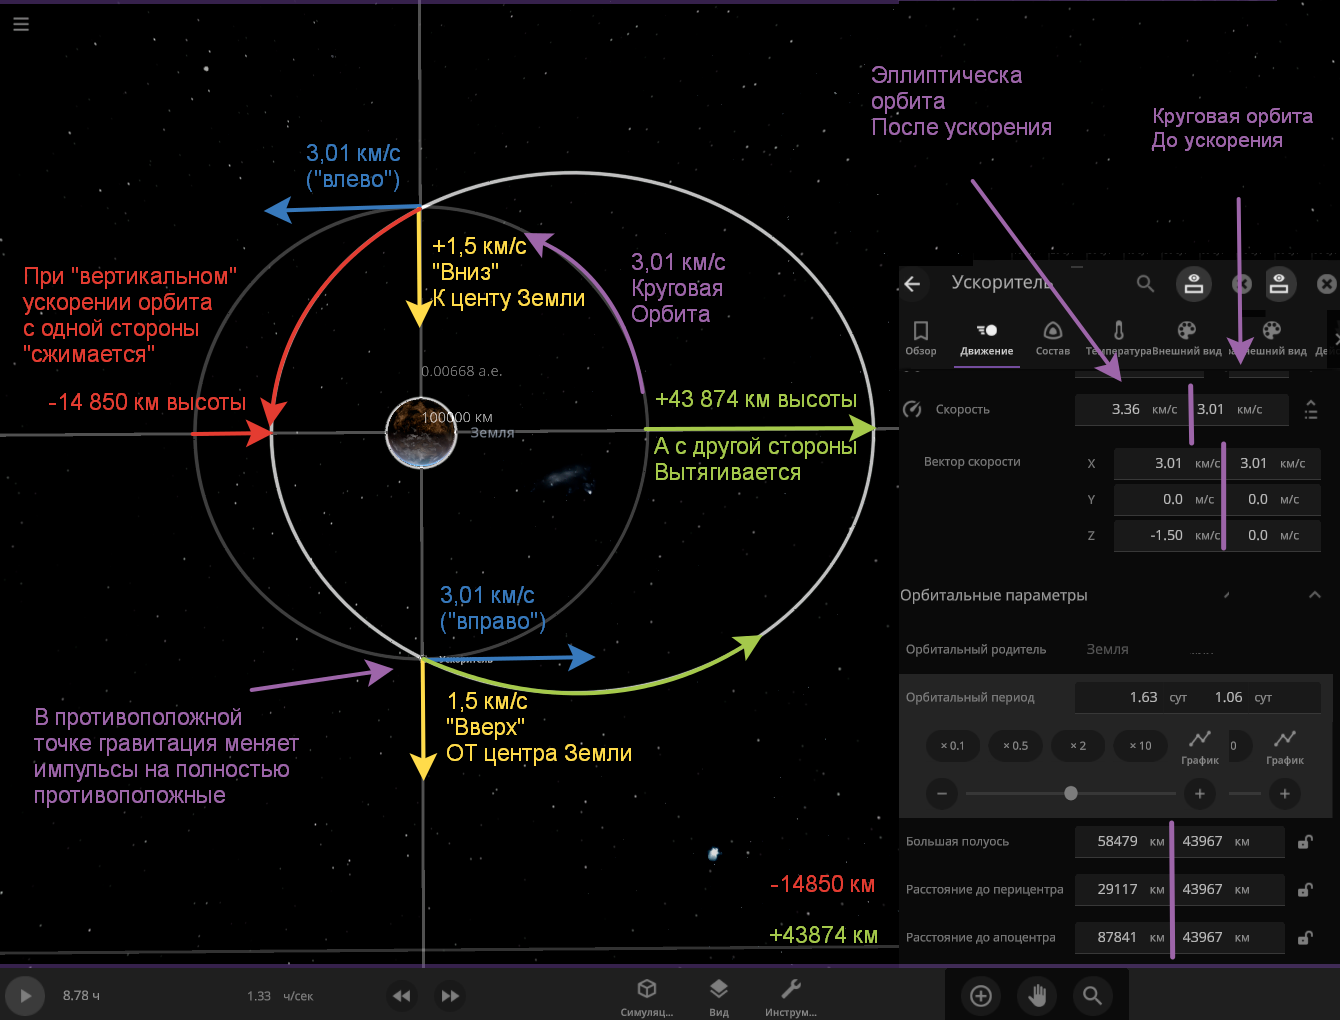Switch to the Состав tab
Image resolution: width=1340 pixels, height=1020 pixels.
1052,339
